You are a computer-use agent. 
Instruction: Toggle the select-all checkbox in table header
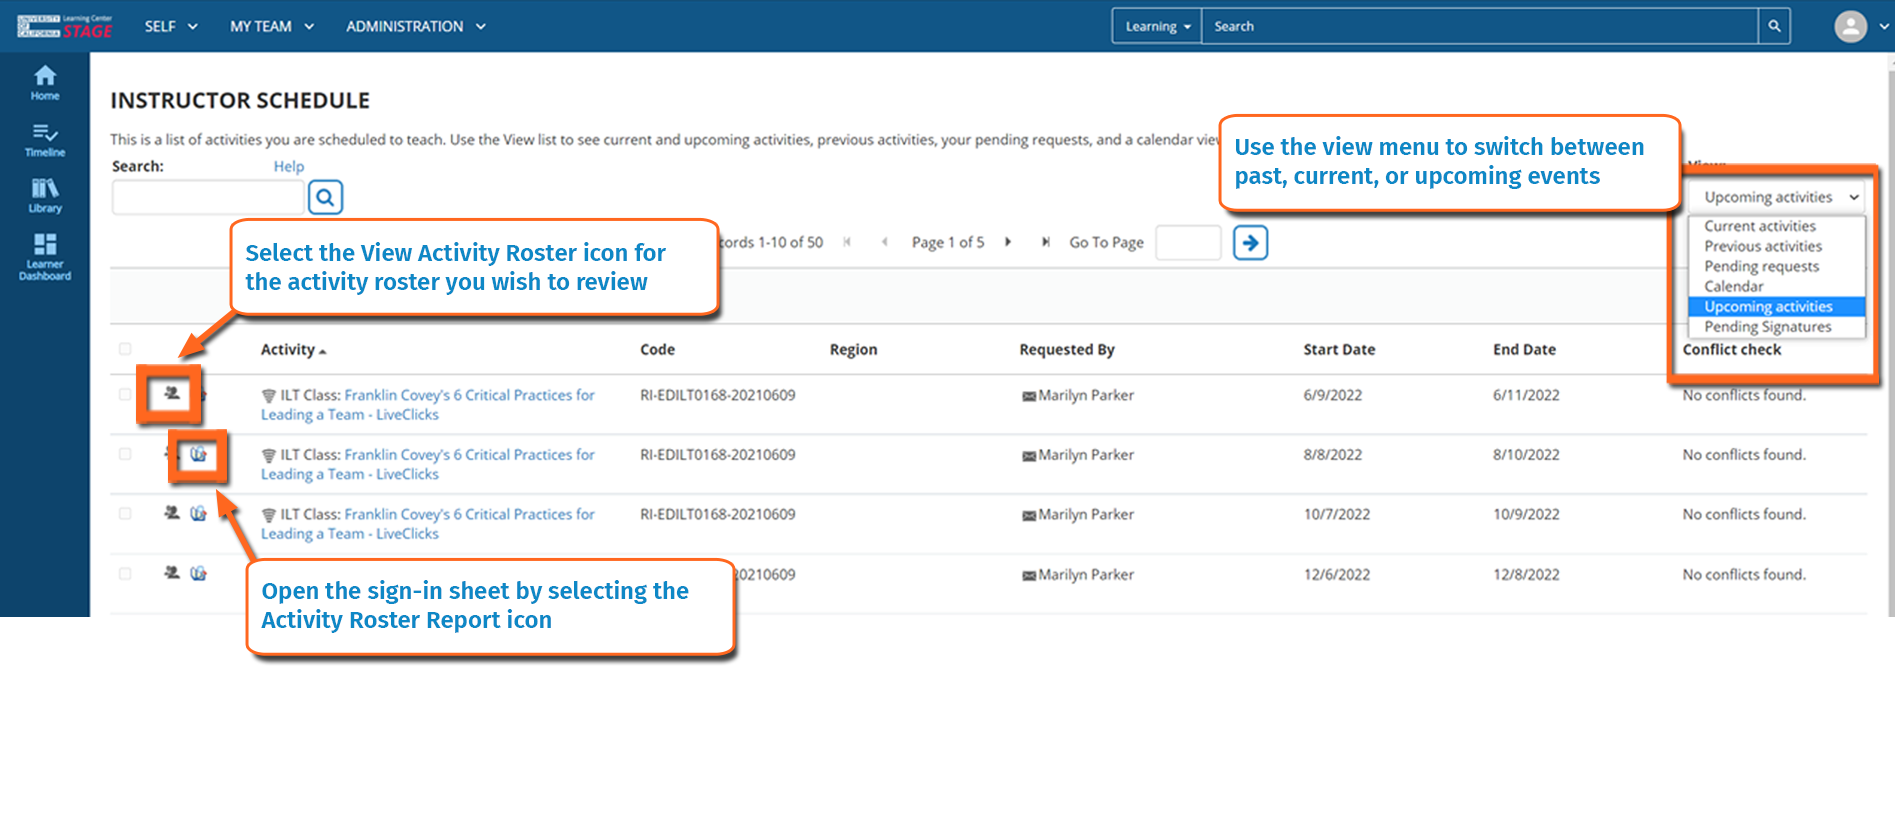click(125, 349)
